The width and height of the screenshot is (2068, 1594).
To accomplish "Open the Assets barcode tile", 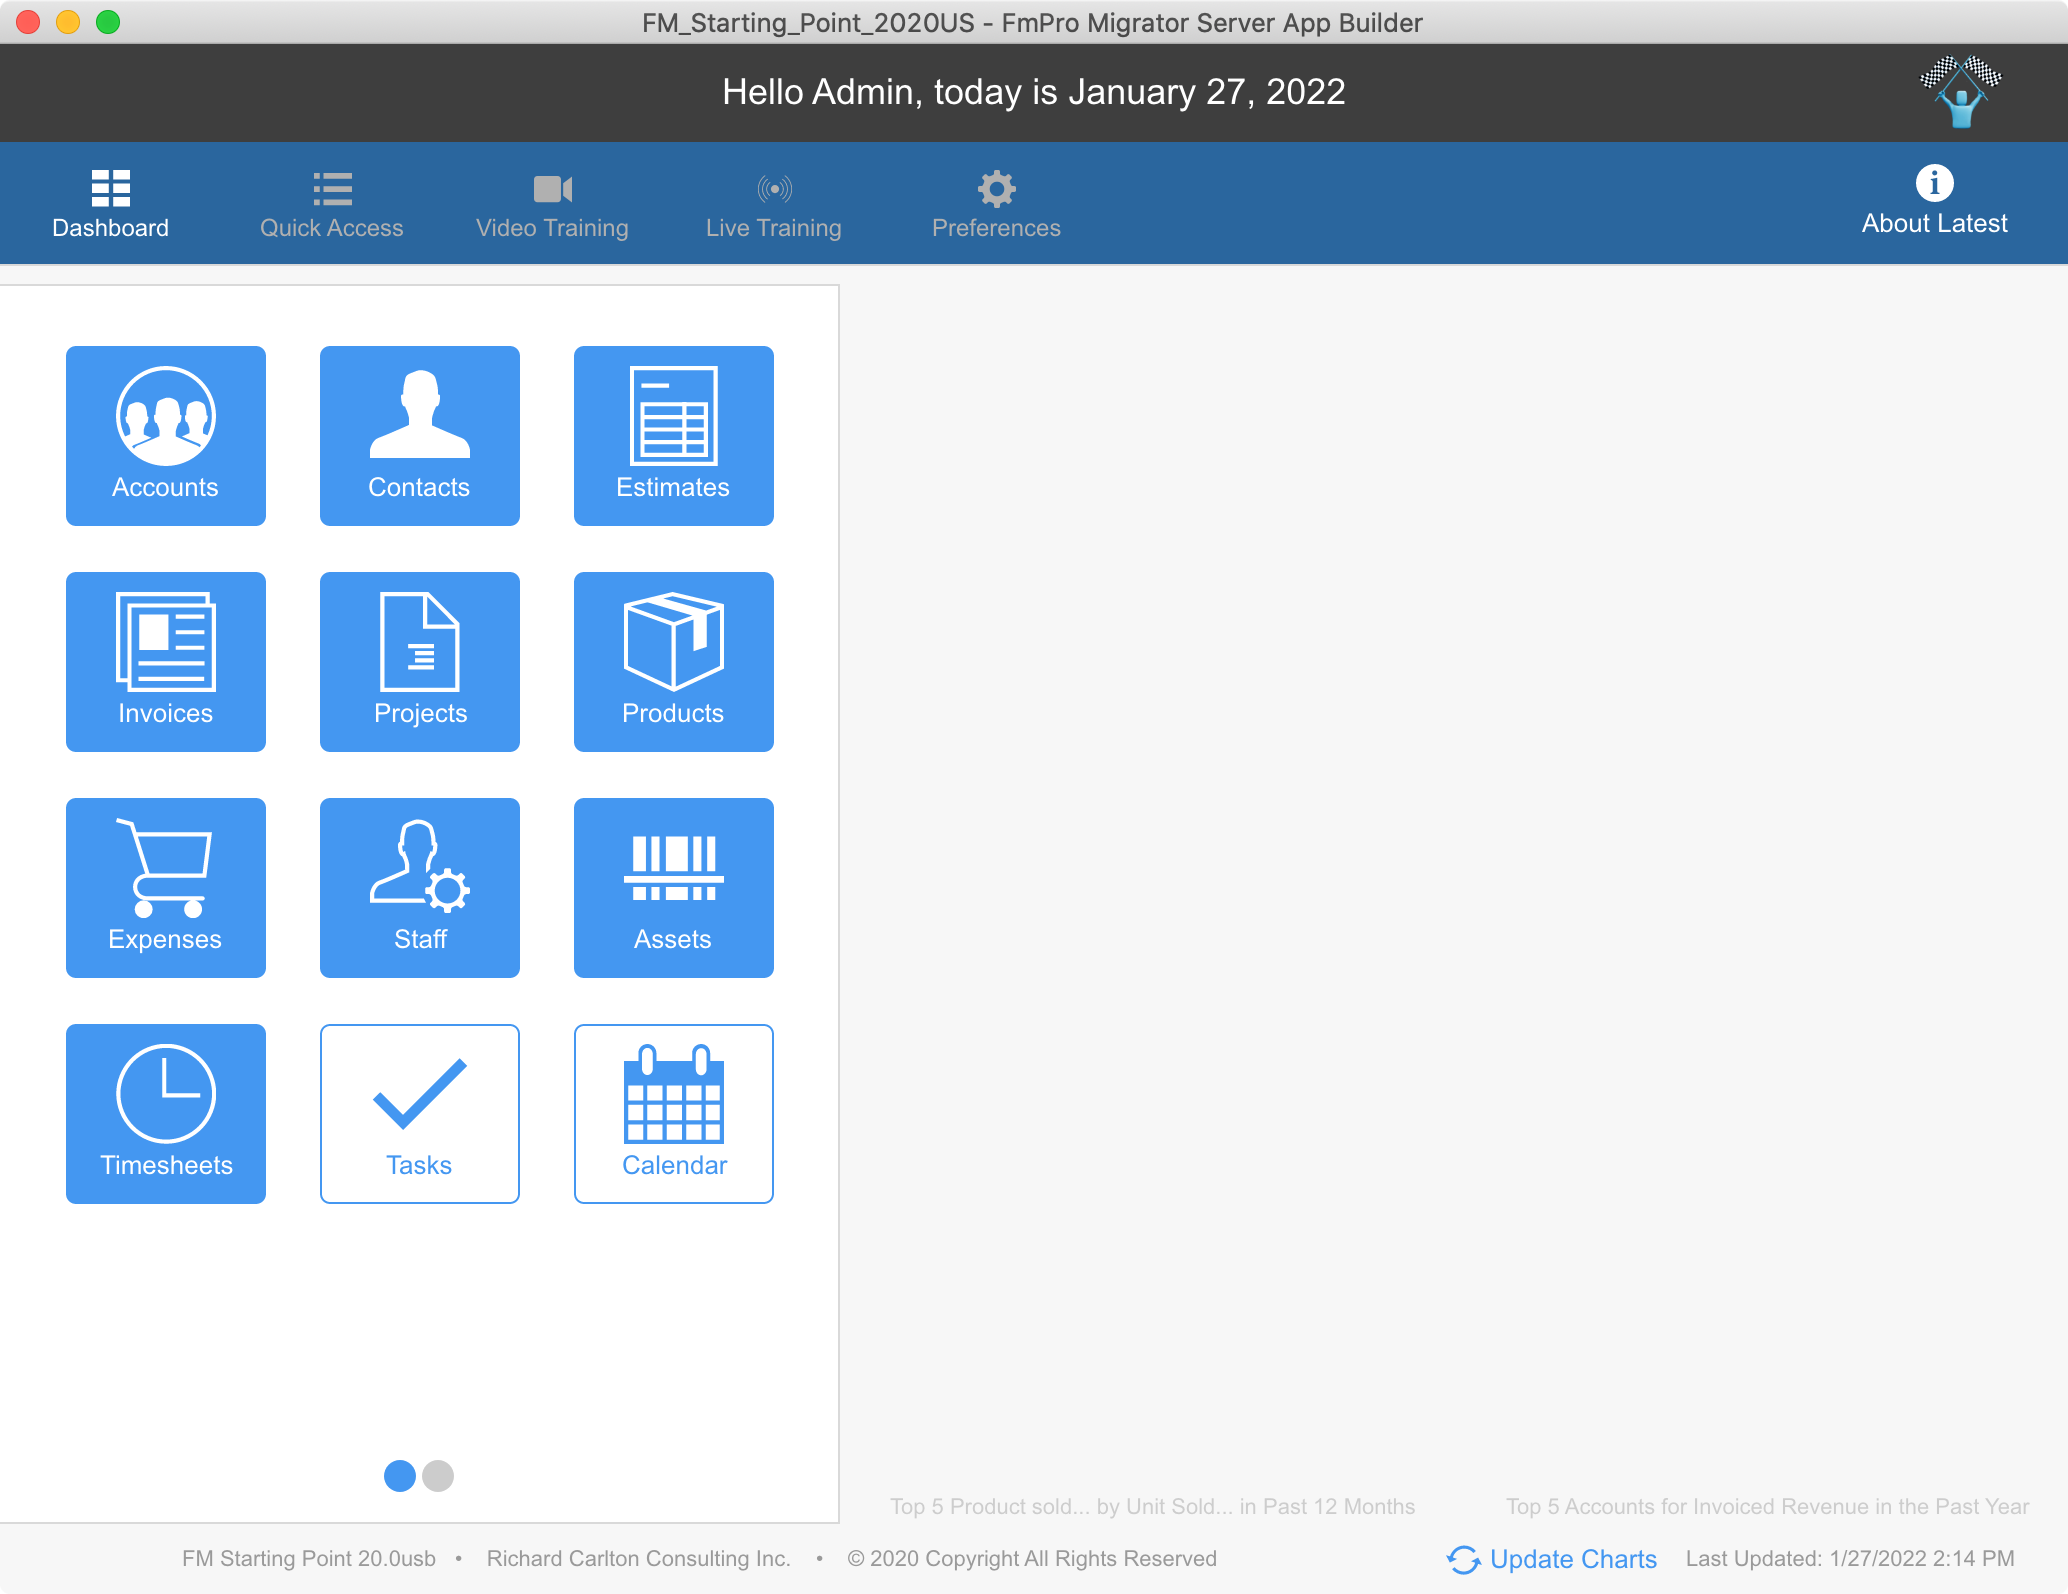I will point(673,888).
